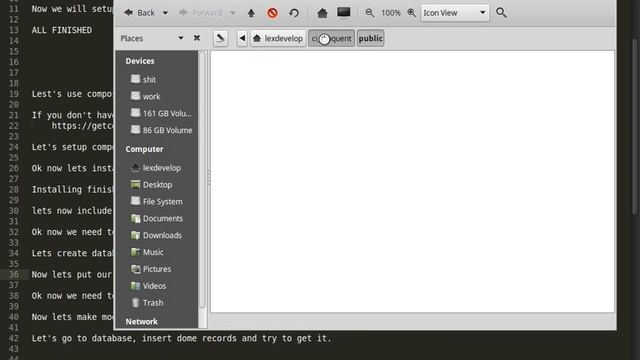Go up to parent folder arrow
Screen dimensions: 640x360
pos(251,13)
